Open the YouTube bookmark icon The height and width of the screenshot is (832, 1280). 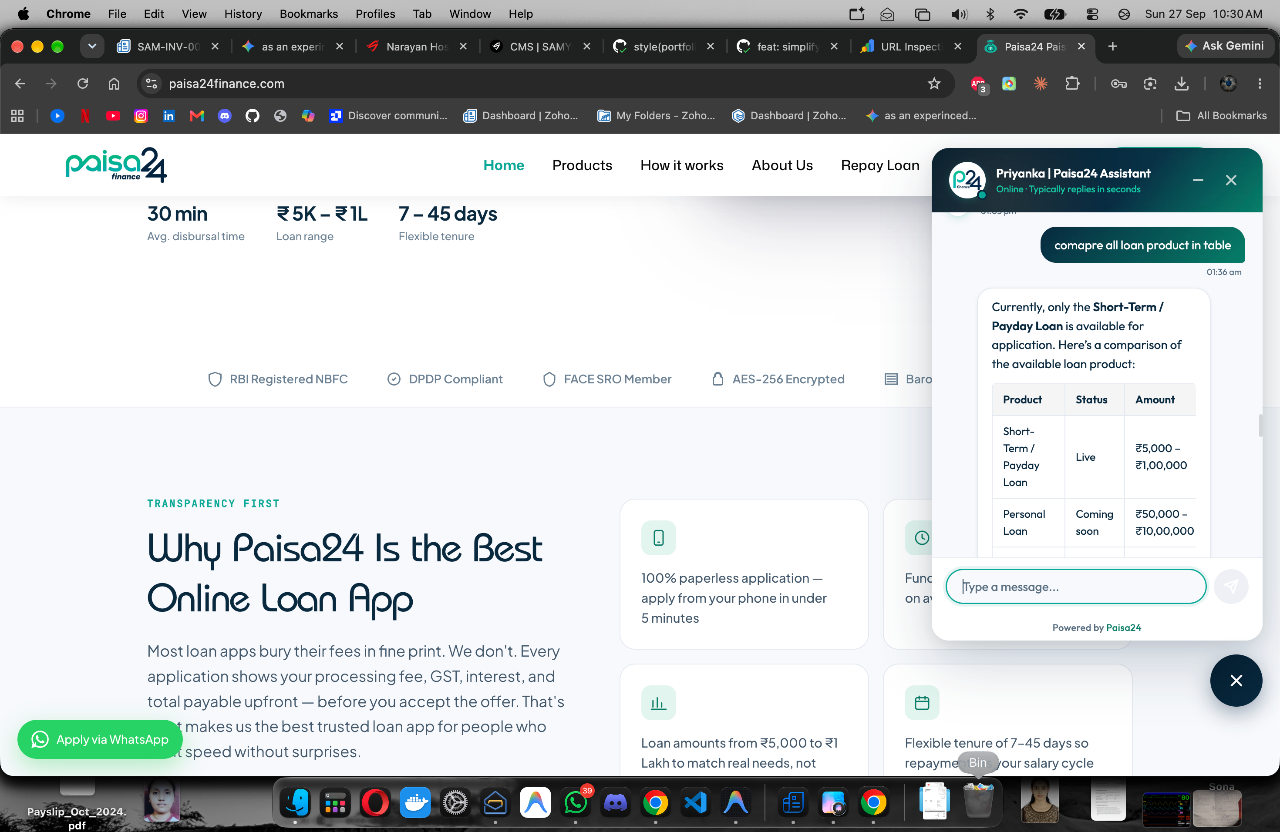113,116
